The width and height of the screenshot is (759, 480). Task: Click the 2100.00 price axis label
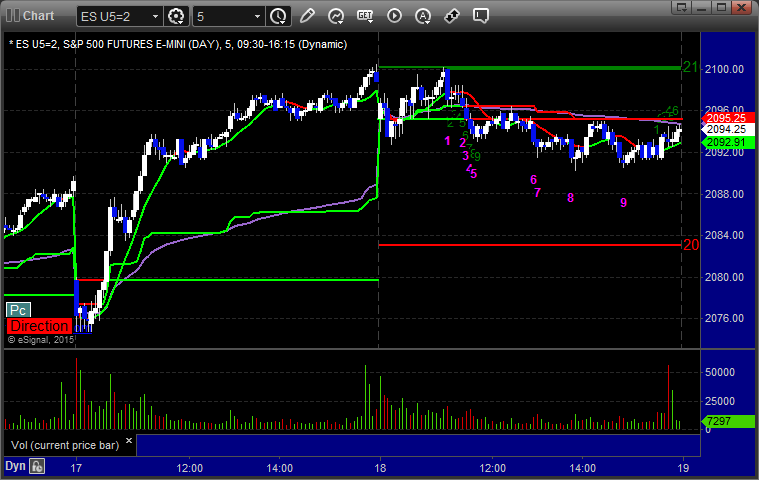(x=724, y=69)
